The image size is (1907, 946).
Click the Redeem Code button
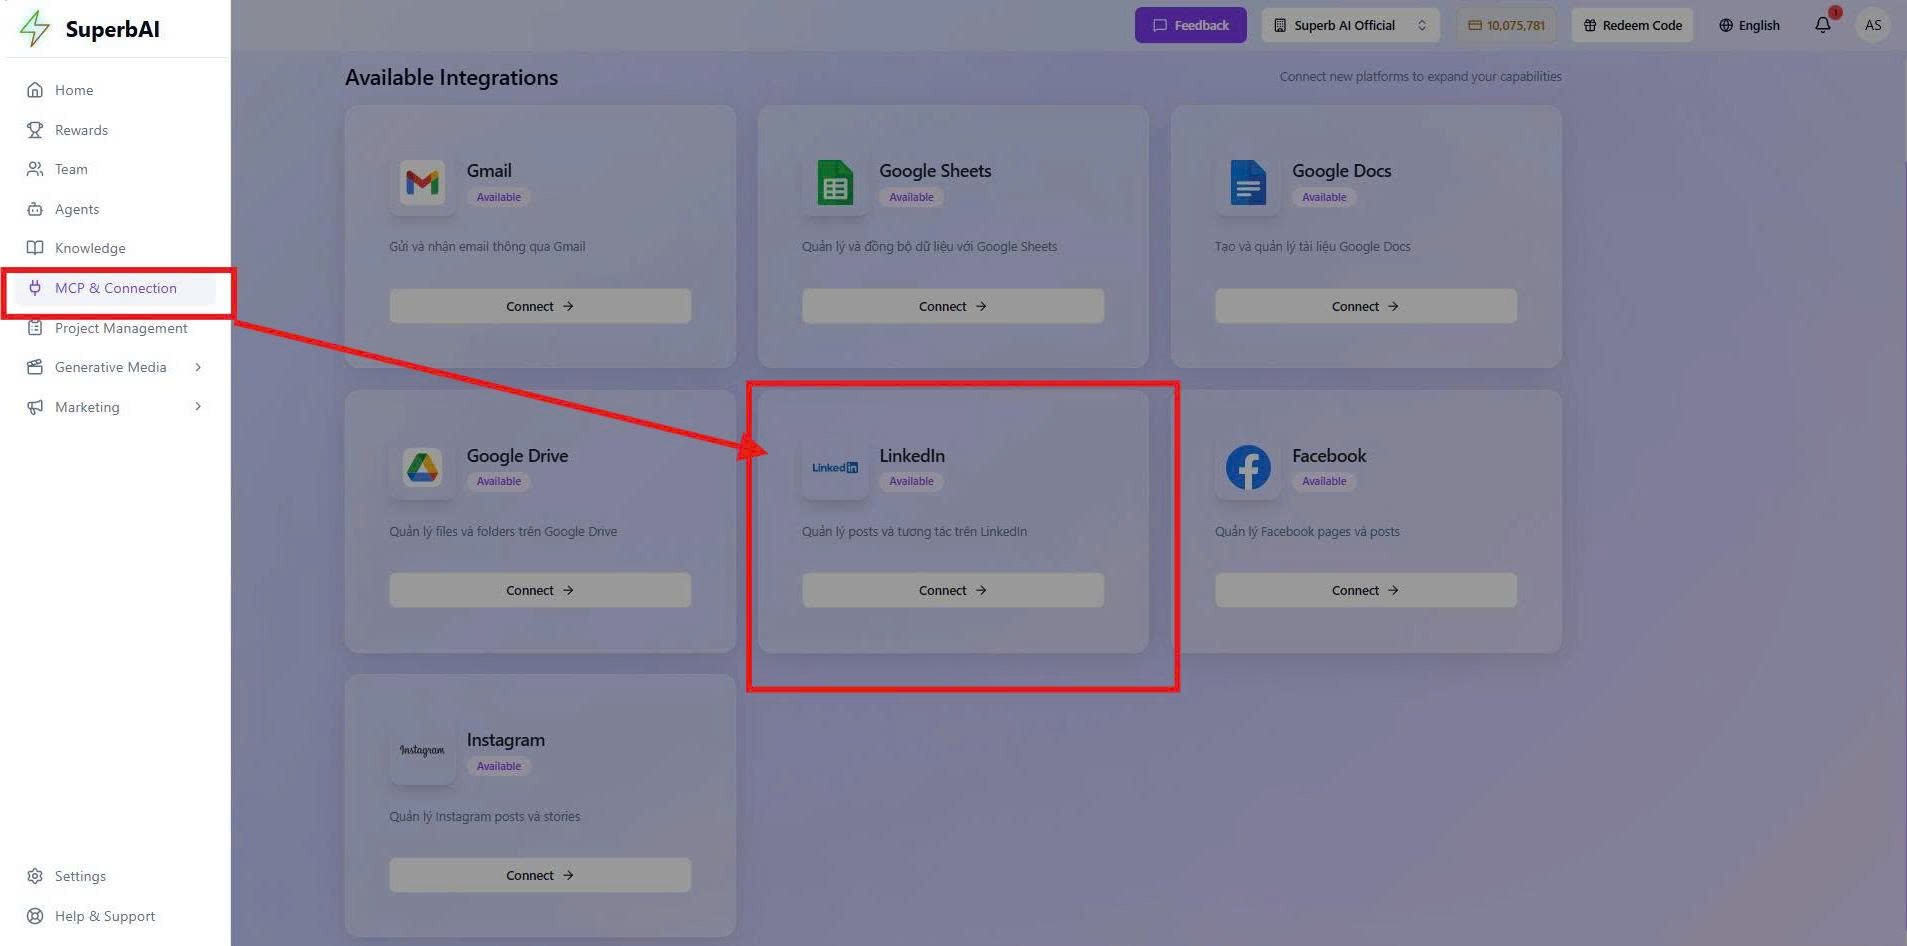point(1632,25)
